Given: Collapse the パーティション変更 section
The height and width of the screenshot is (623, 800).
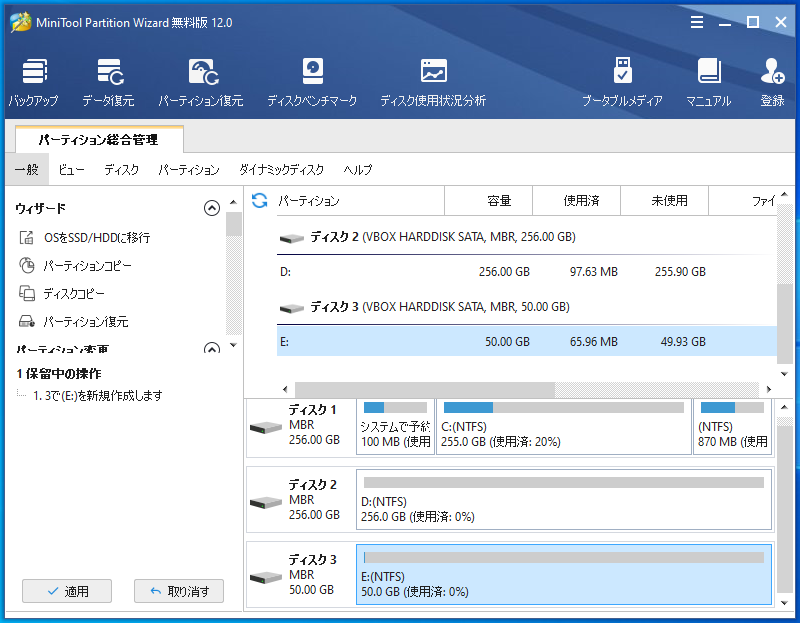Looking at the screenshot, I should [212, 348].
